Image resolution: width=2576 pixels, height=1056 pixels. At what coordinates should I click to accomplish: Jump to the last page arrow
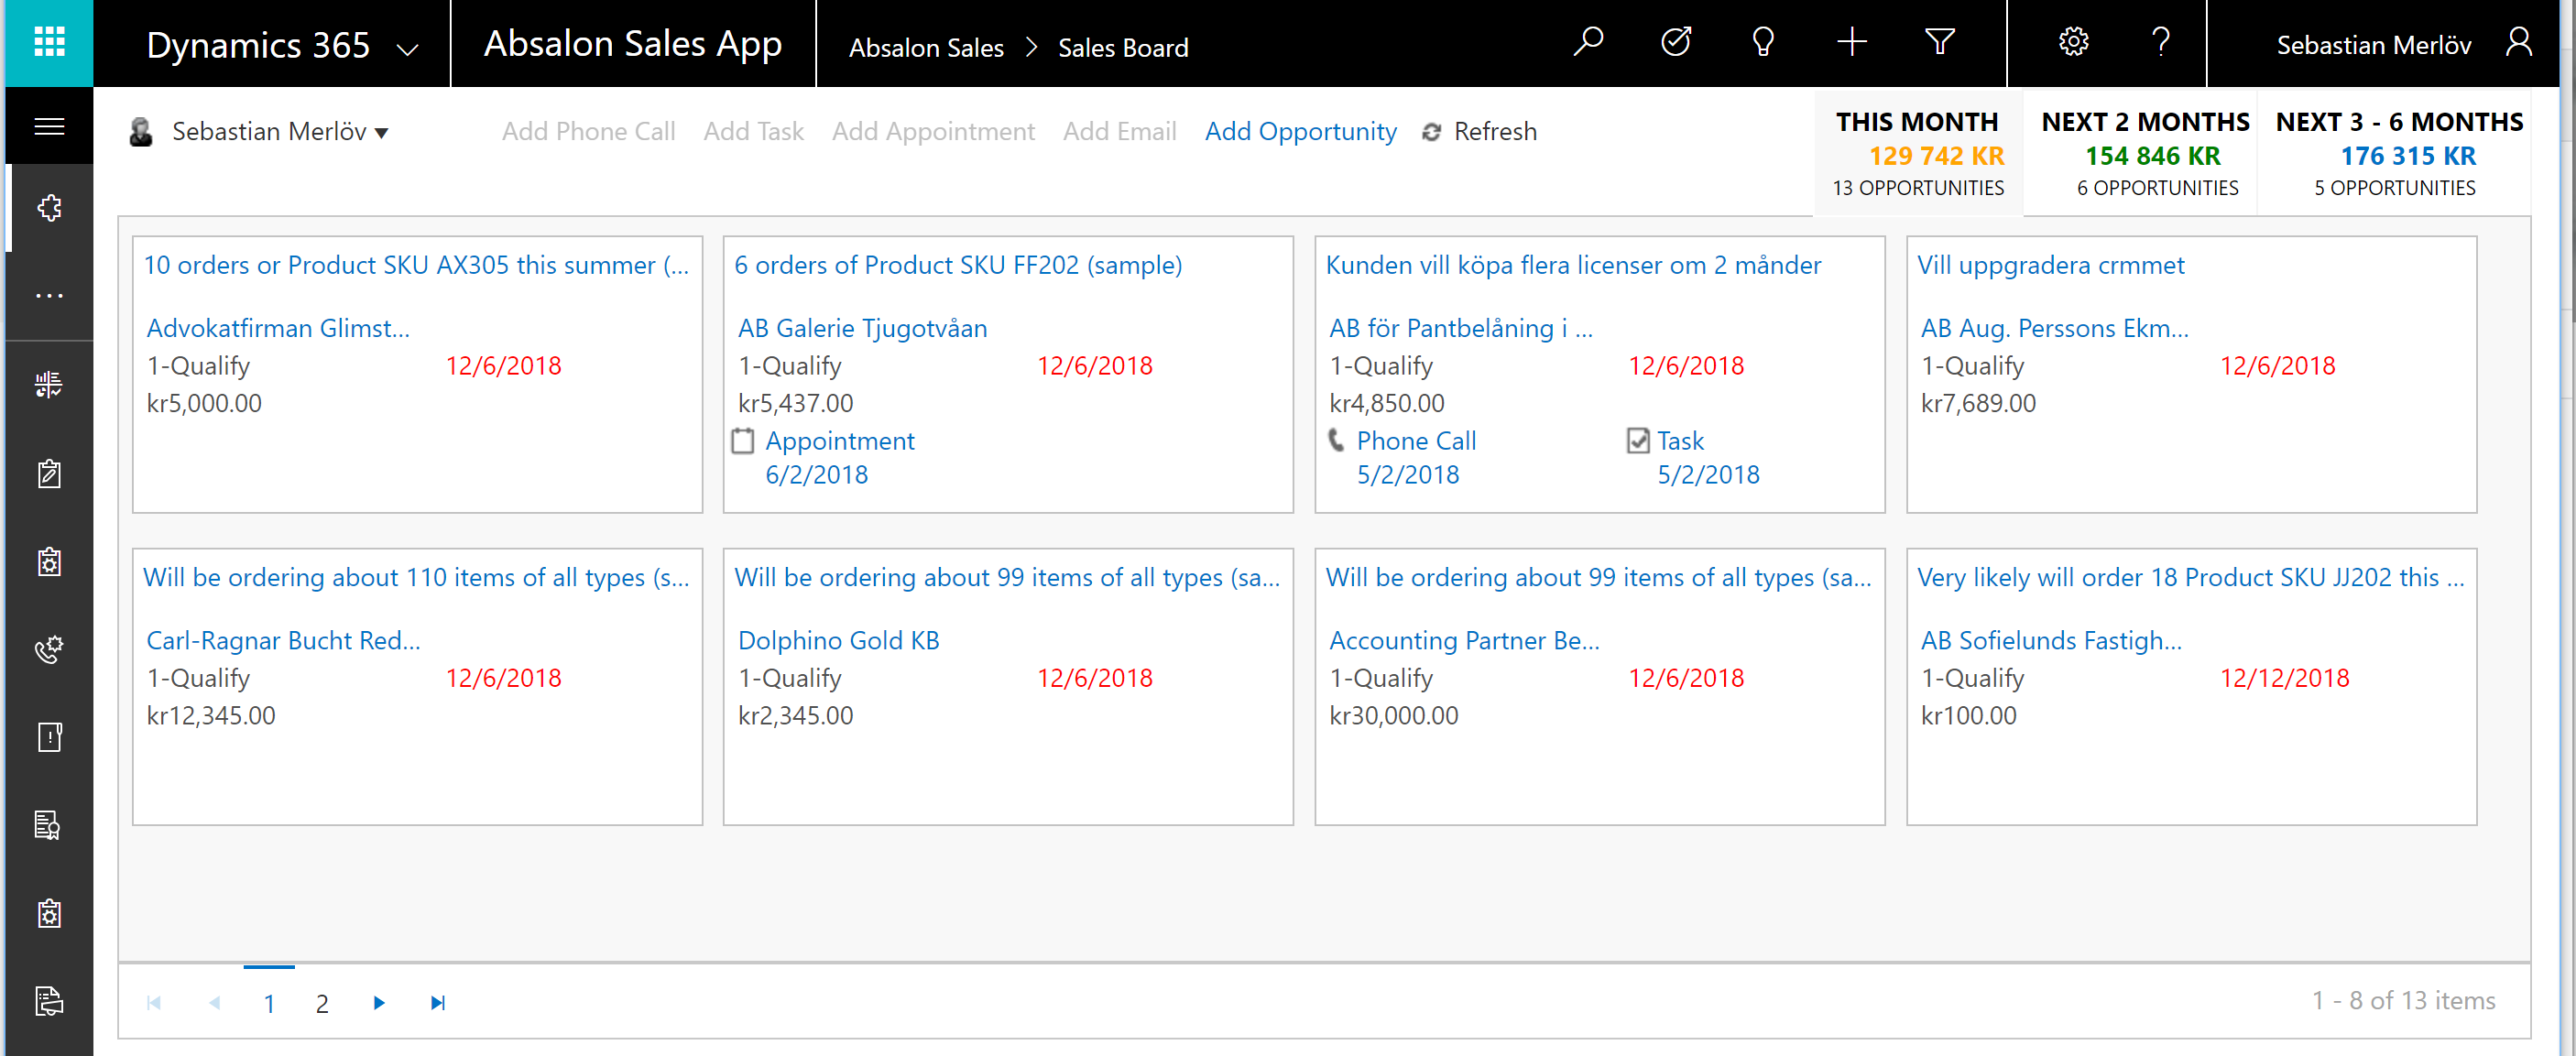[437, 1003]
